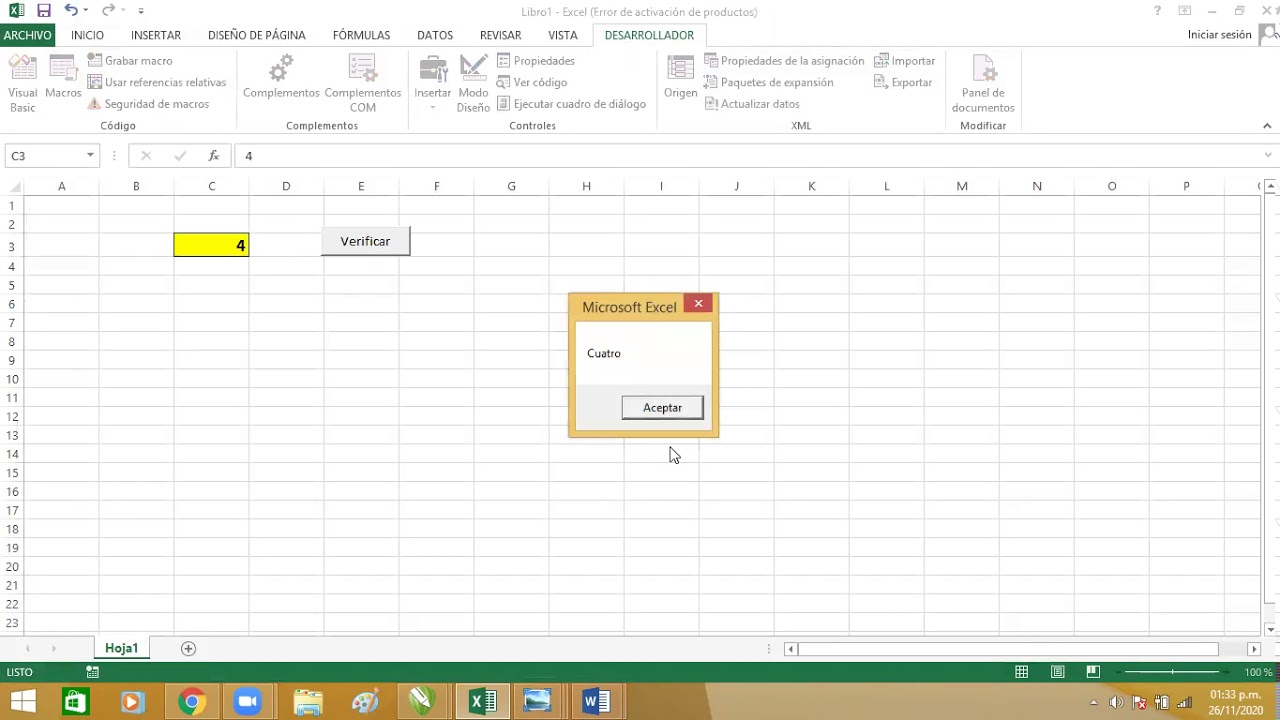Open the Complementos add-ins dialog
This screenshot has width=1280, height=720.
click(x=281, y=78)
